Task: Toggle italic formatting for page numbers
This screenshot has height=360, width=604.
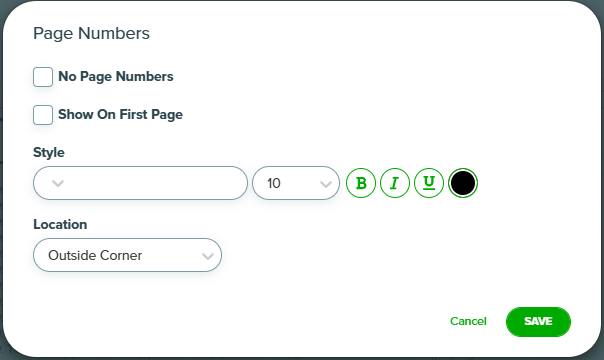Action: pyautogui.click(x=395, y=183)
